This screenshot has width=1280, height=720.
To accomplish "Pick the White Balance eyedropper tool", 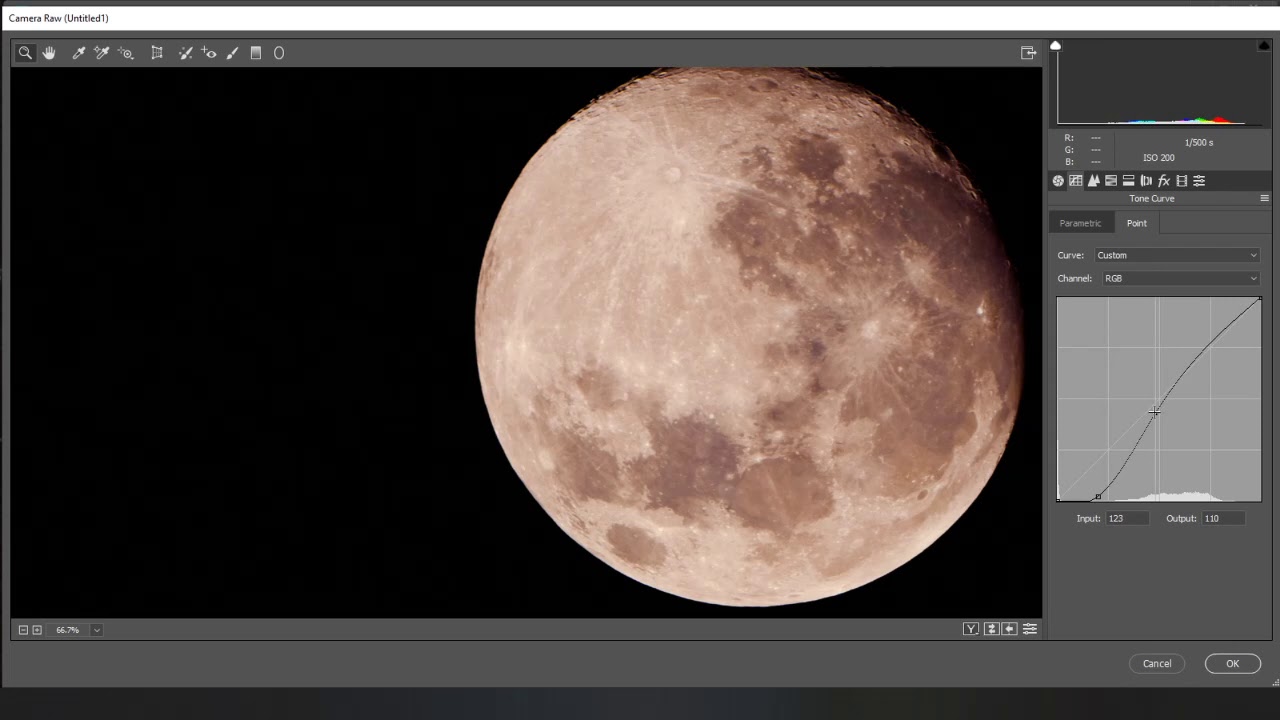I will click(x=79, y=53).
